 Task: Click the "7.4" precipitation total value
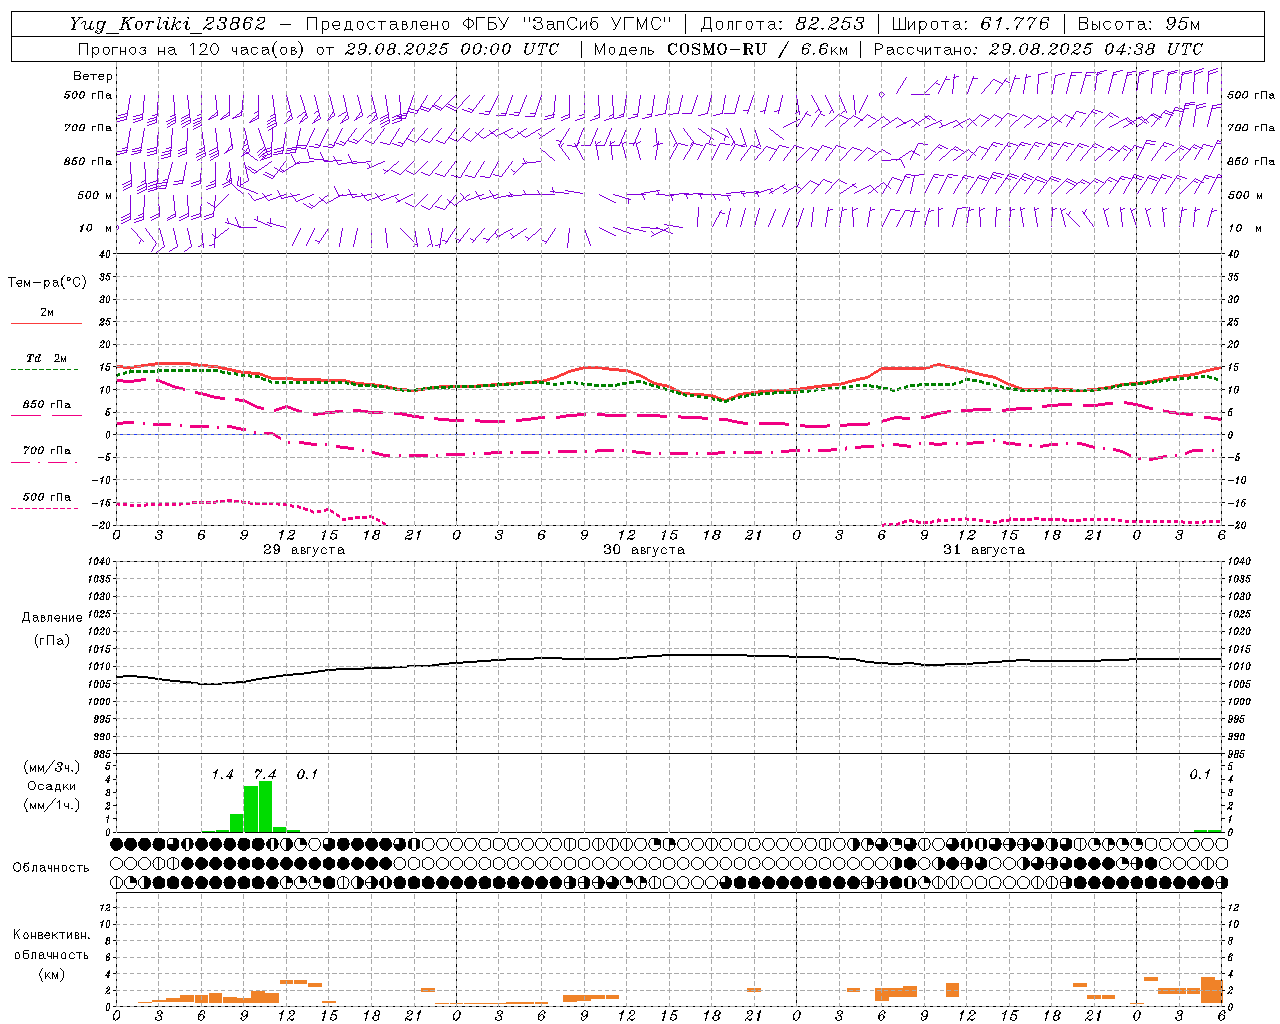[265, 775]
